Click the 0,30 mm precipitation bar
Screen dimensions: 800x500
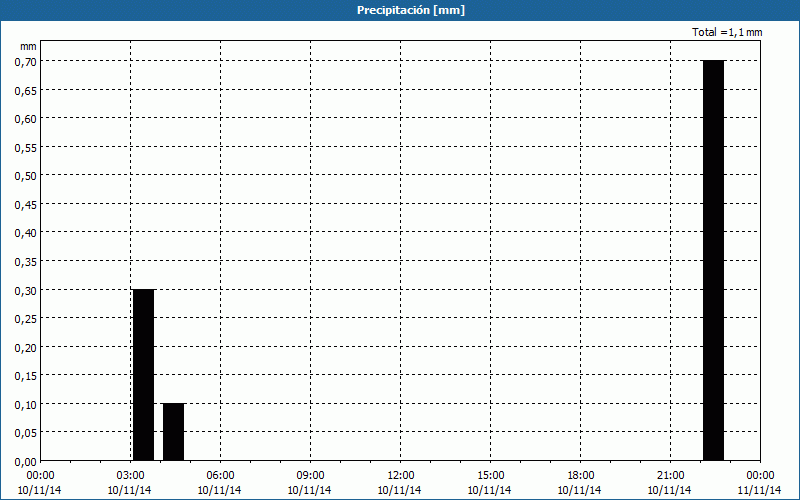tap(143, 374)
